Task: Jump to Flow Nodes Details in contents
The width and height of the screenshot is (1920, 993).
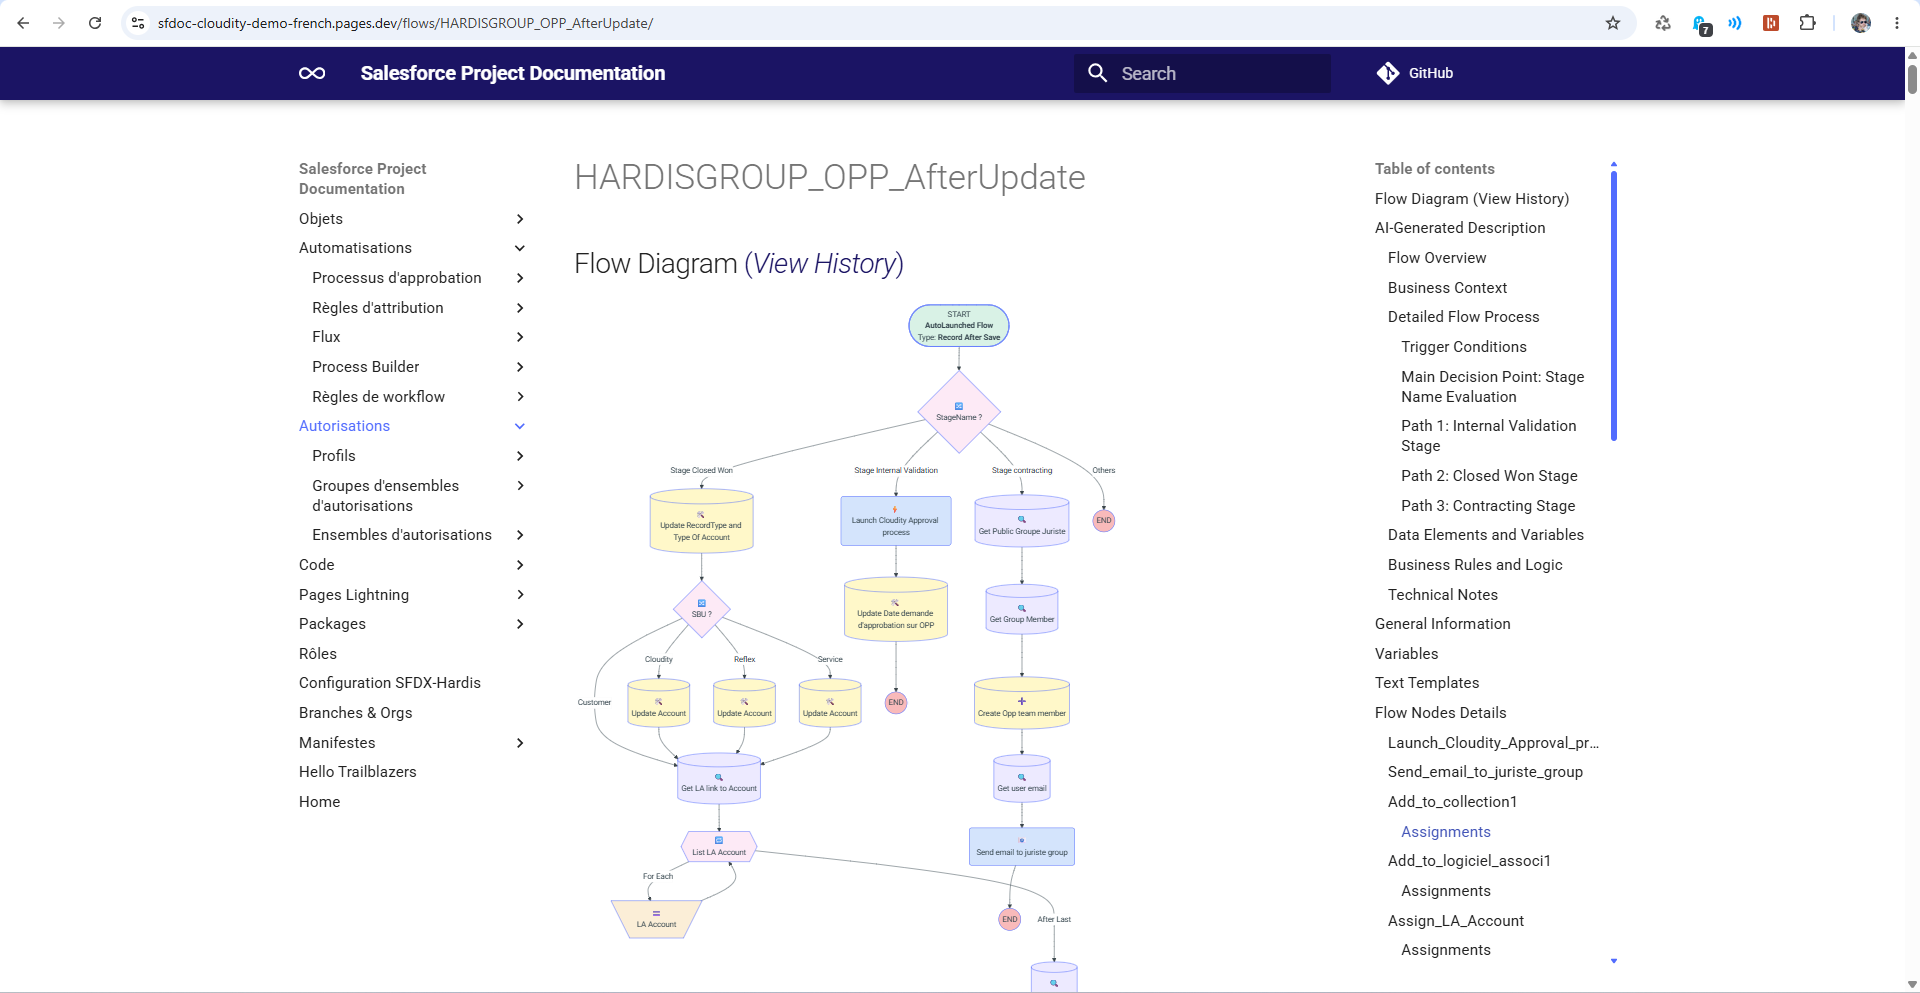Action: click(x=1440, y=713)
